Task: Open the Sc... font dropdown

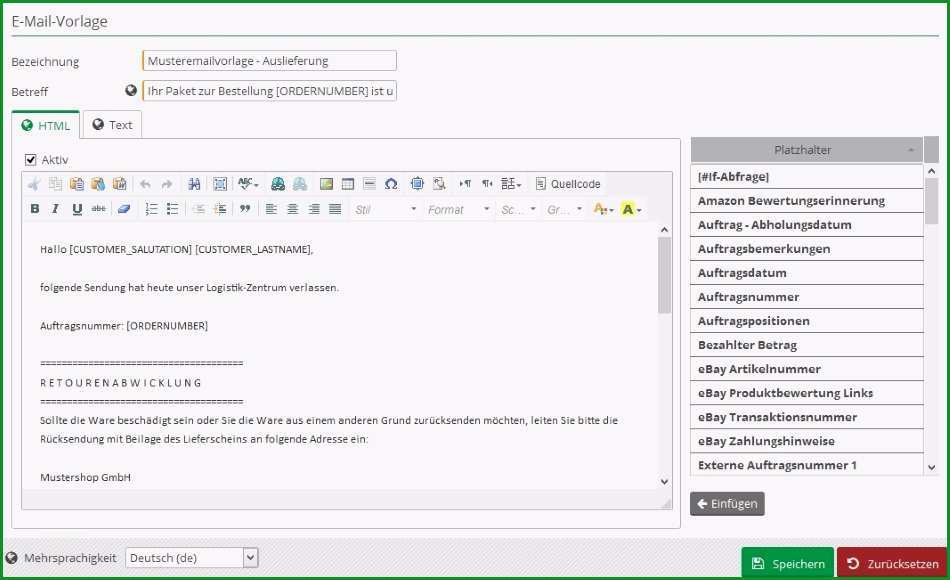Action: [x=518, y=210]
